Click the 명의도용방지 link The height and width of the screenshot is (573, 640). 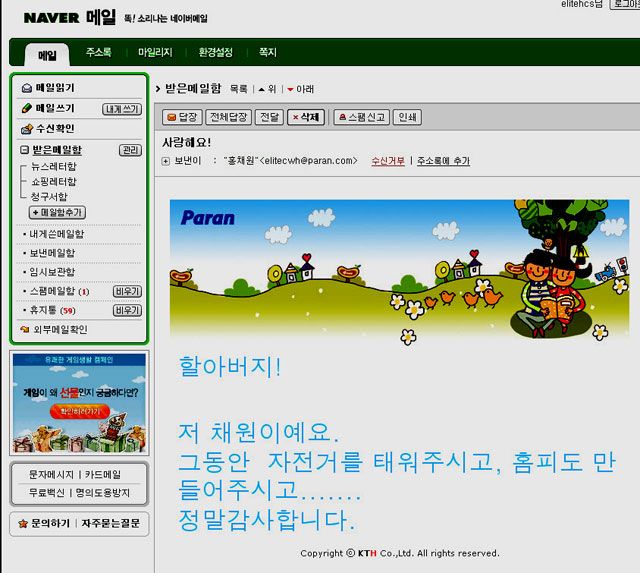pos(103,493)
